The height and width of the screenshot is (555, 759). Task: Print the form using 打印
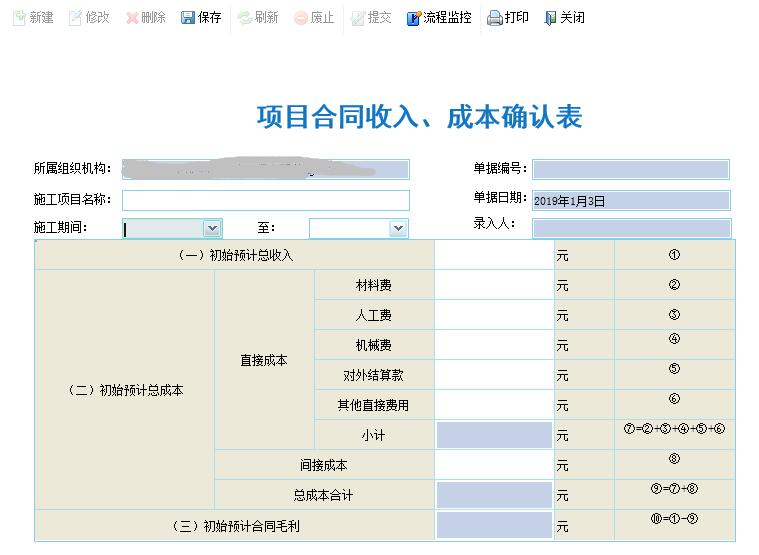tap(495, 18)
